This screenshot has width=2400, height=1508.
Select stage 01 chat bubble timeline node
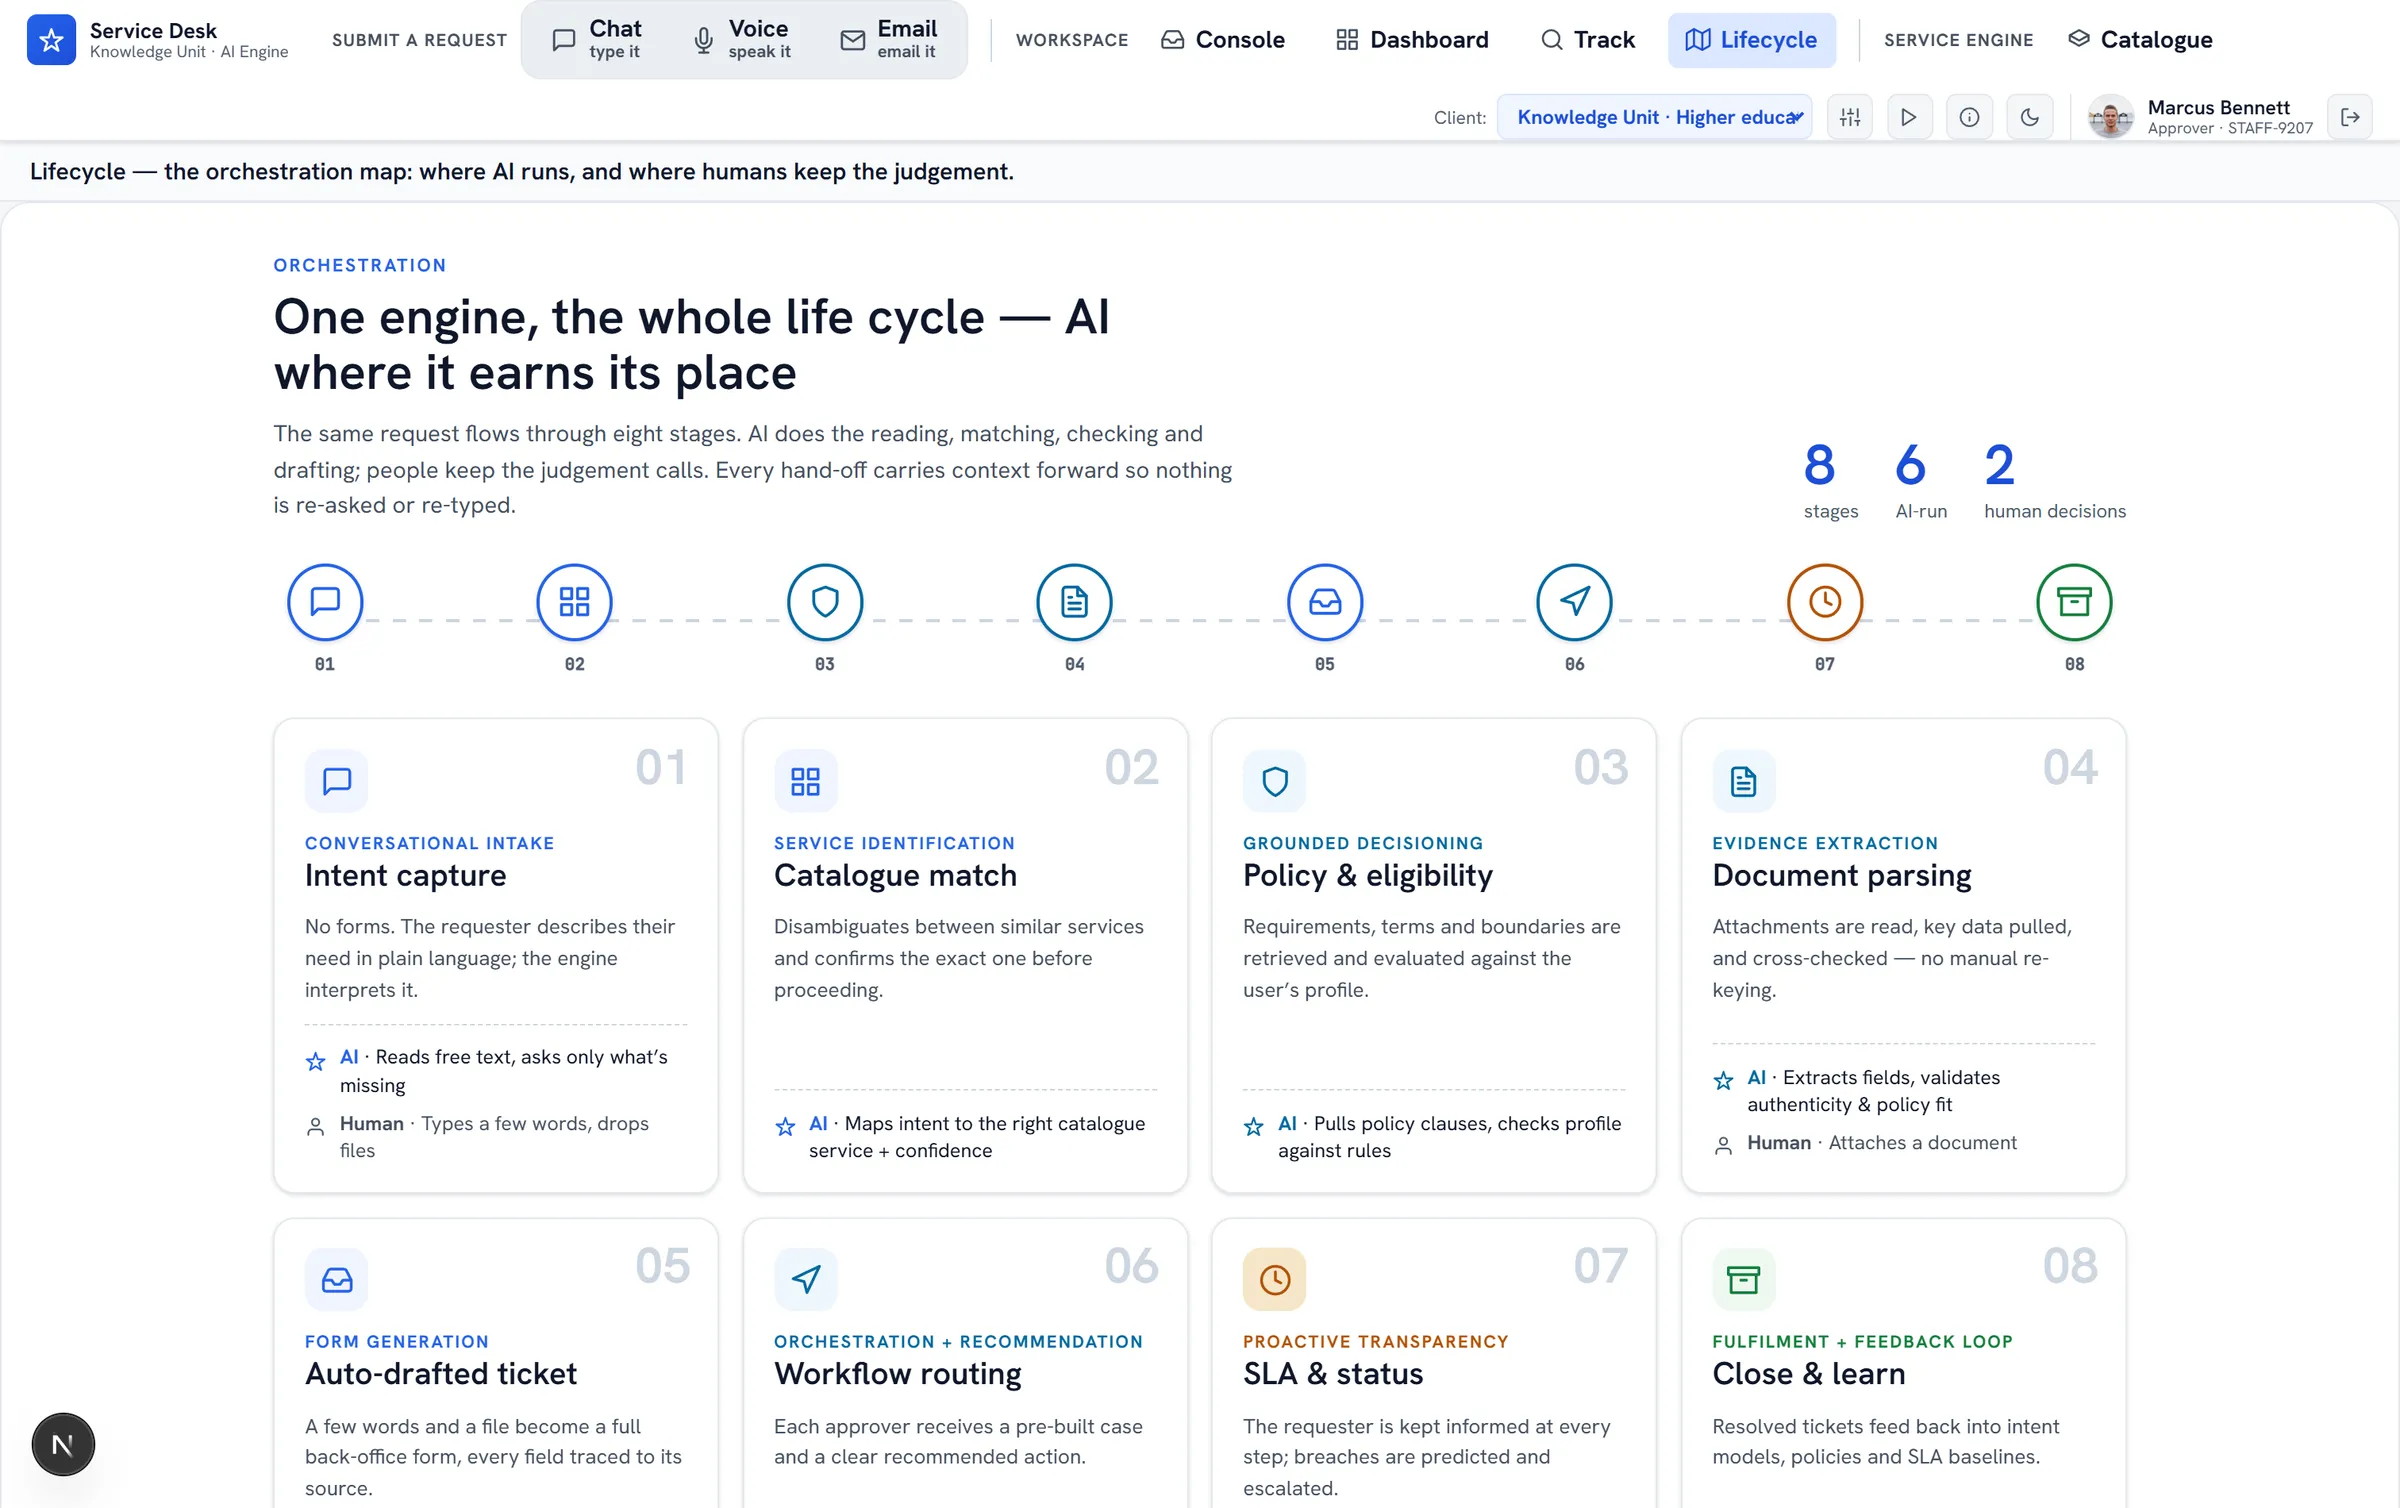tap(325, 602)
